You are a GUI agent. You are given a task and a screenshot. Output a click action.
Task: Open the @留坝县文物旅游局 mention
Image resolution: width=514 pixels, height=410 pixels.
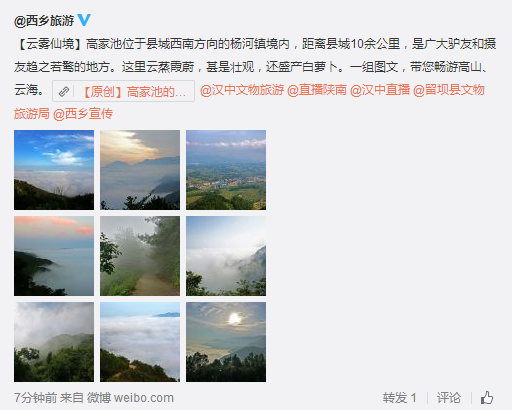449,90
